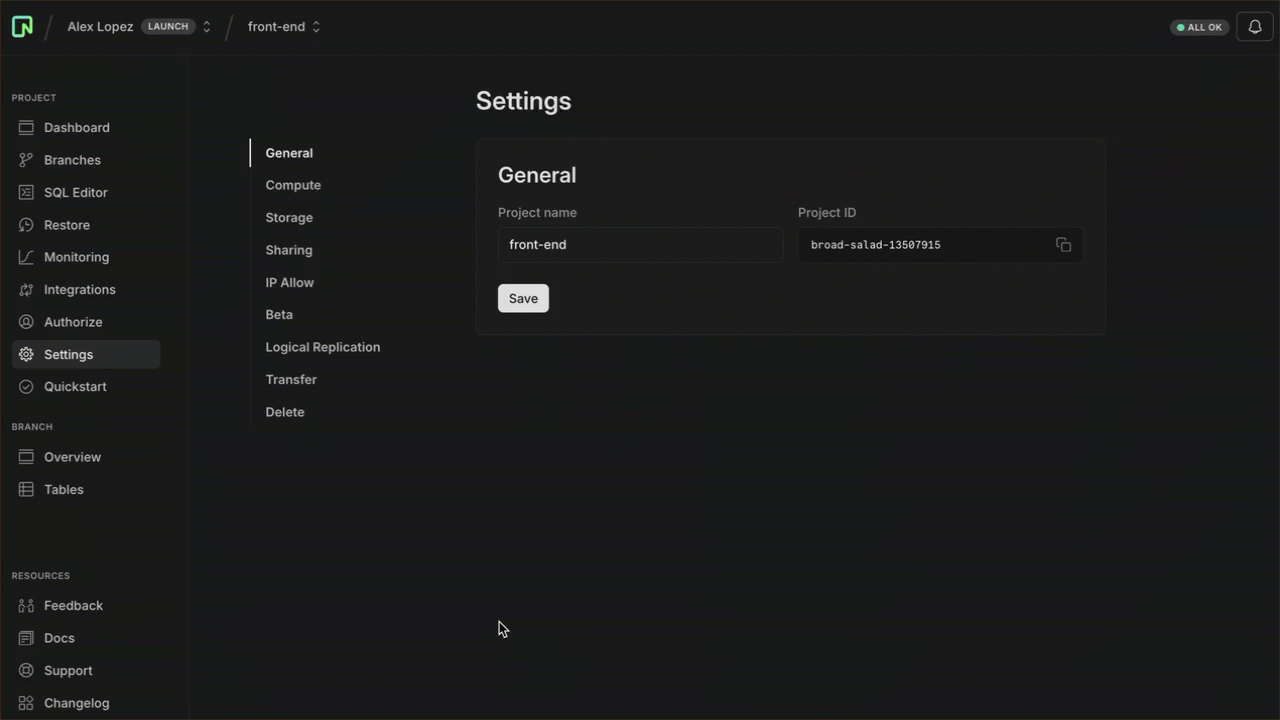Click the Neon logo icon
This screenshot has width=1280, height=720.
point(22,27)
